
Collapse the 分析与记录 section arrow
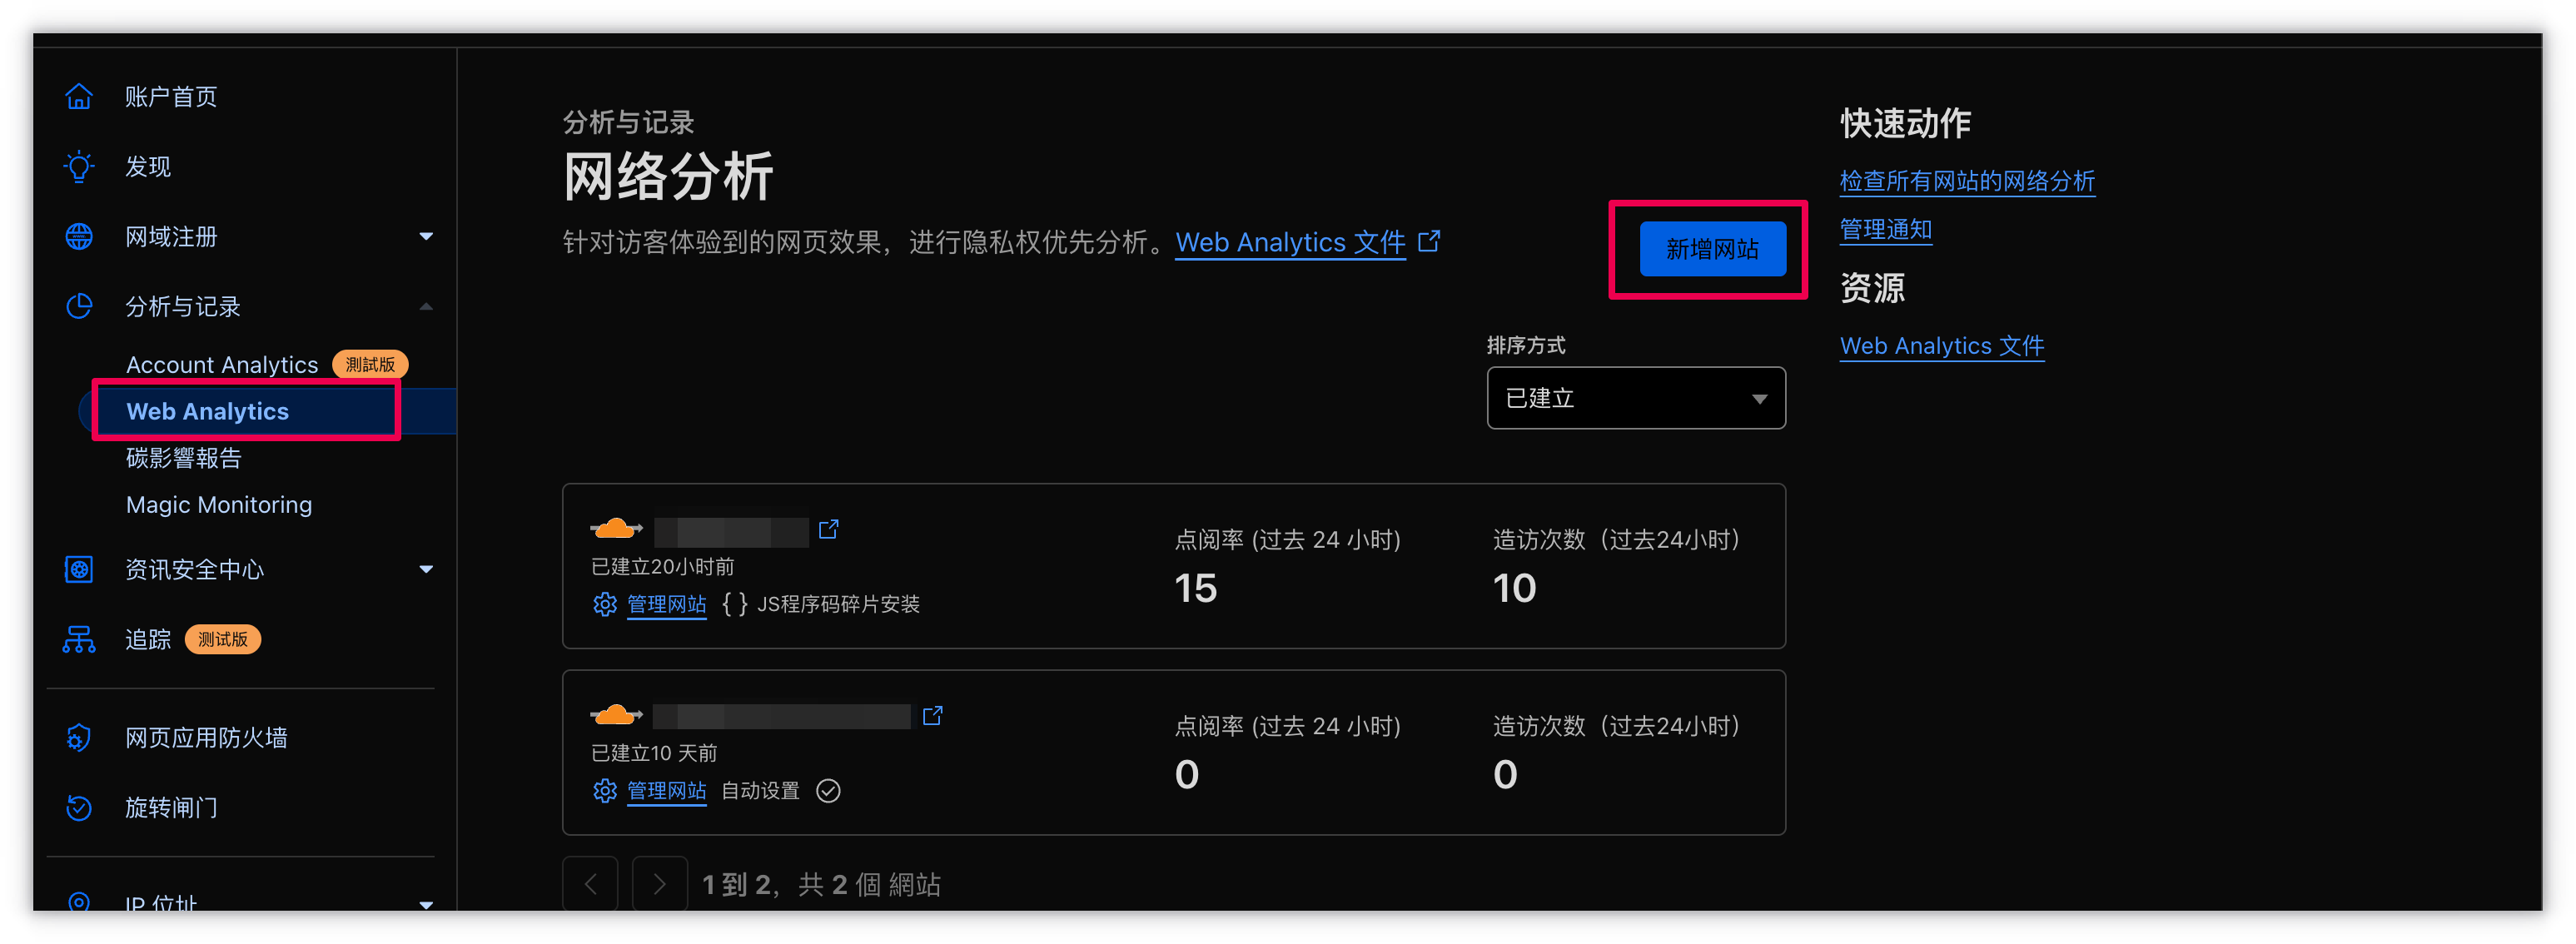point(426,306)
